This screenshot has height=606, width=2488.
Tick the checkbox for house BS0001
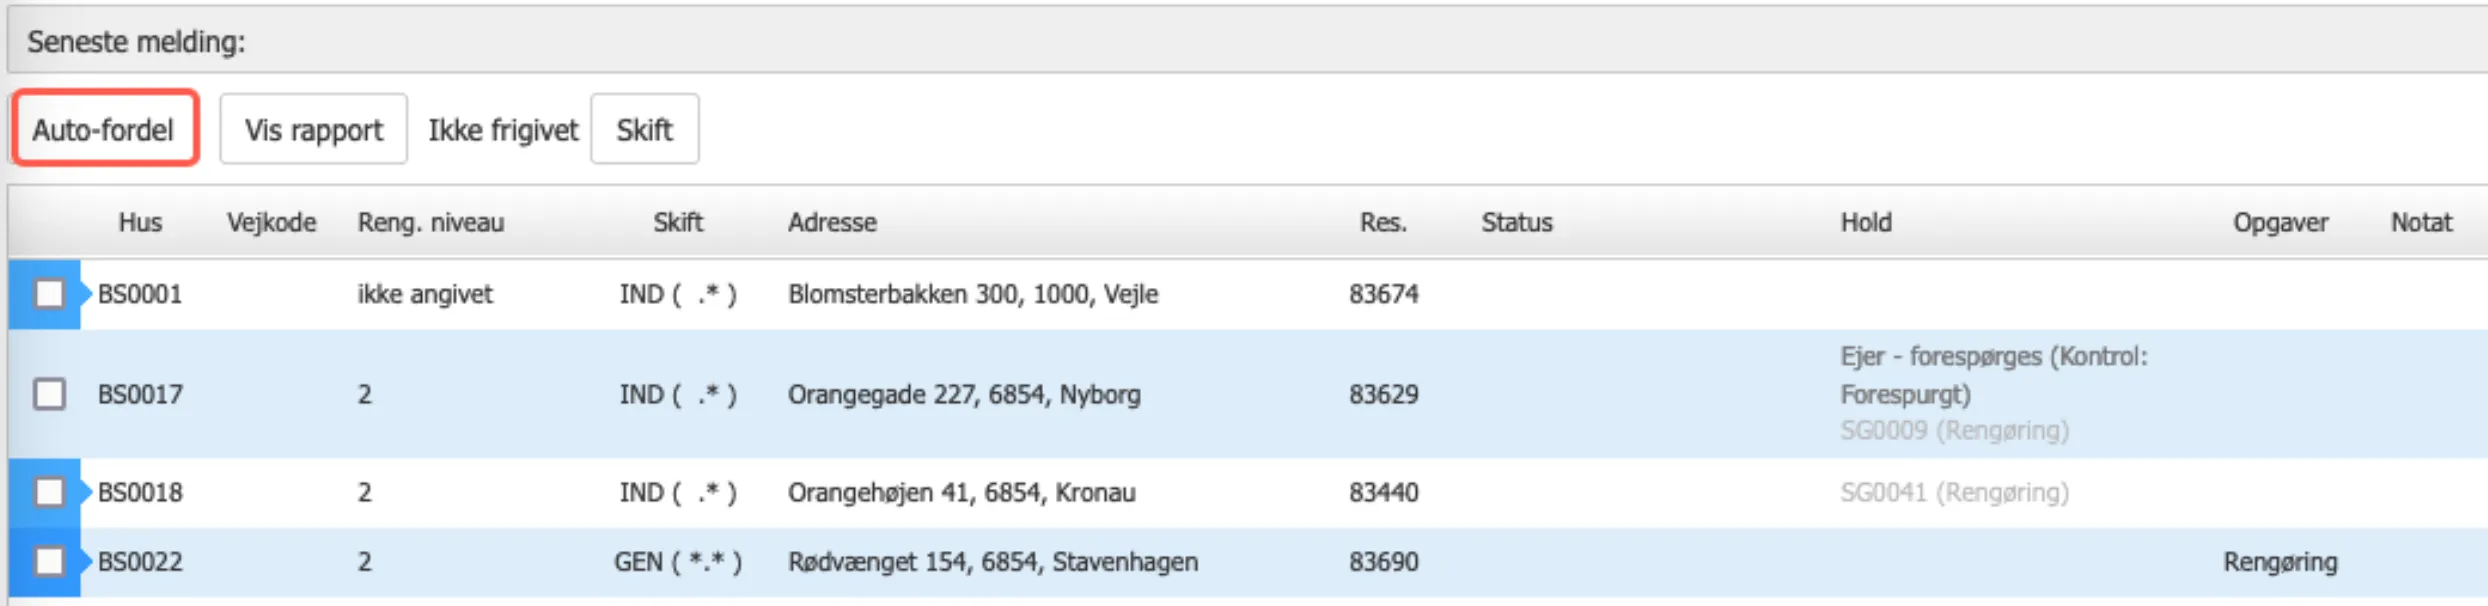(x=49, y=294)
